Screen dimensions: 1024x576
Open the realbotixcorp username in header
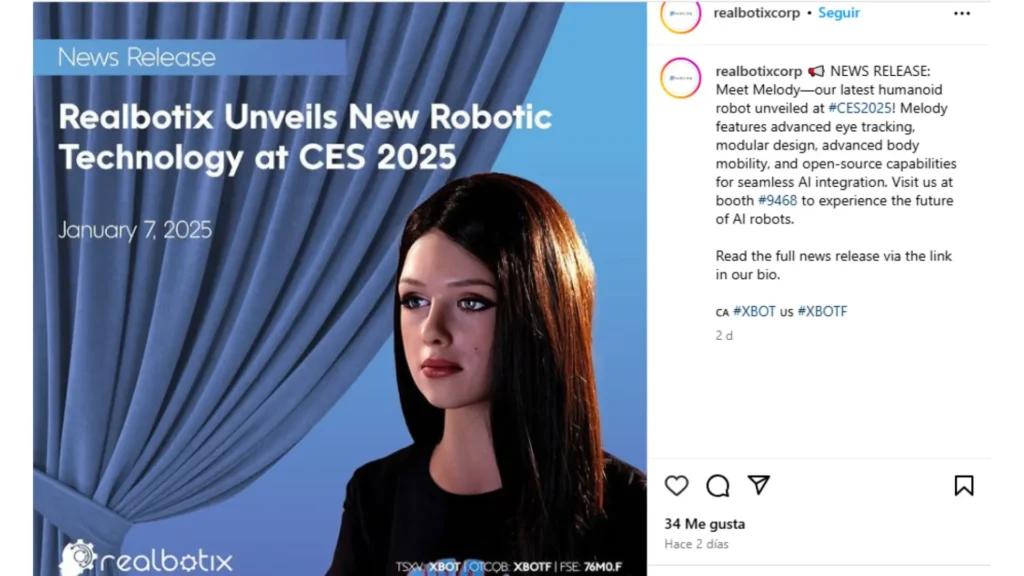(756, 13)
